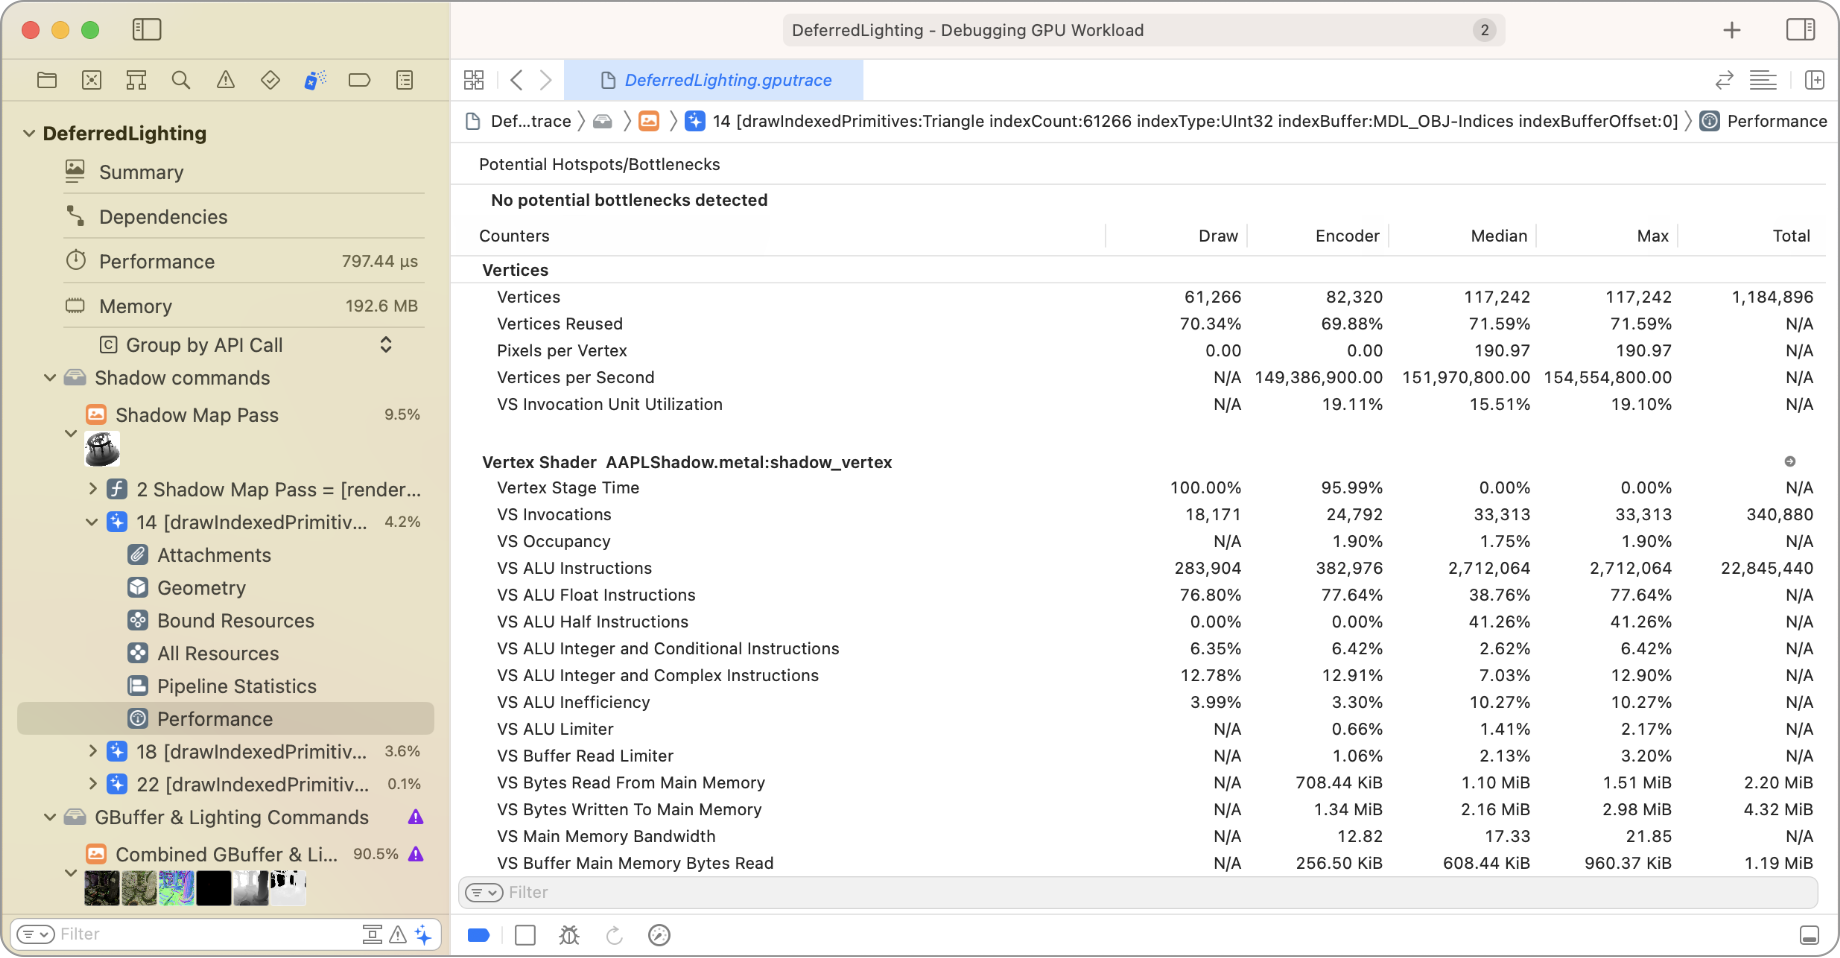
Task: Open the Debug navigator spray icon
Action: pyautogui.click(x=315, y=80)
